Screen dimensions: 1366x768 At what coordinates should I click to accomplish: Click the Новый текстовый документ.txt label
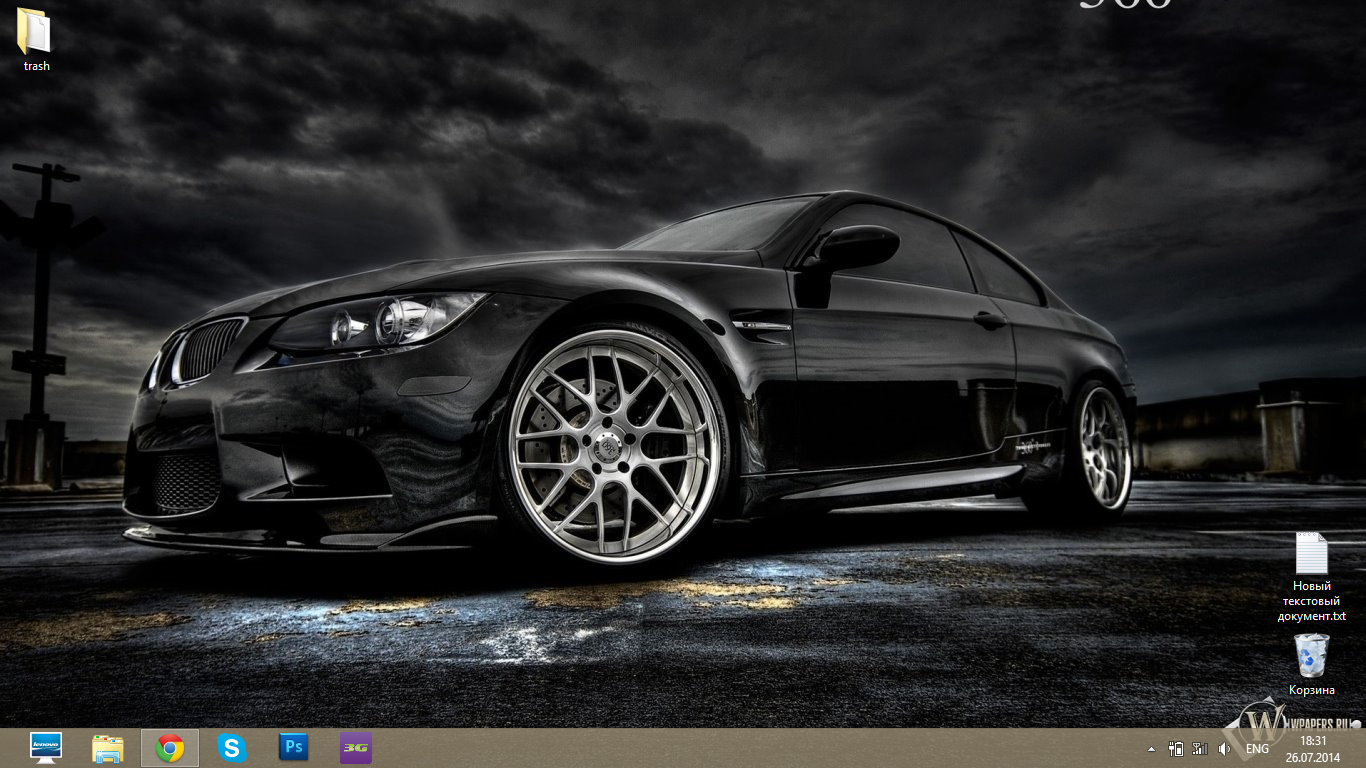click(x=1312, y=601)
